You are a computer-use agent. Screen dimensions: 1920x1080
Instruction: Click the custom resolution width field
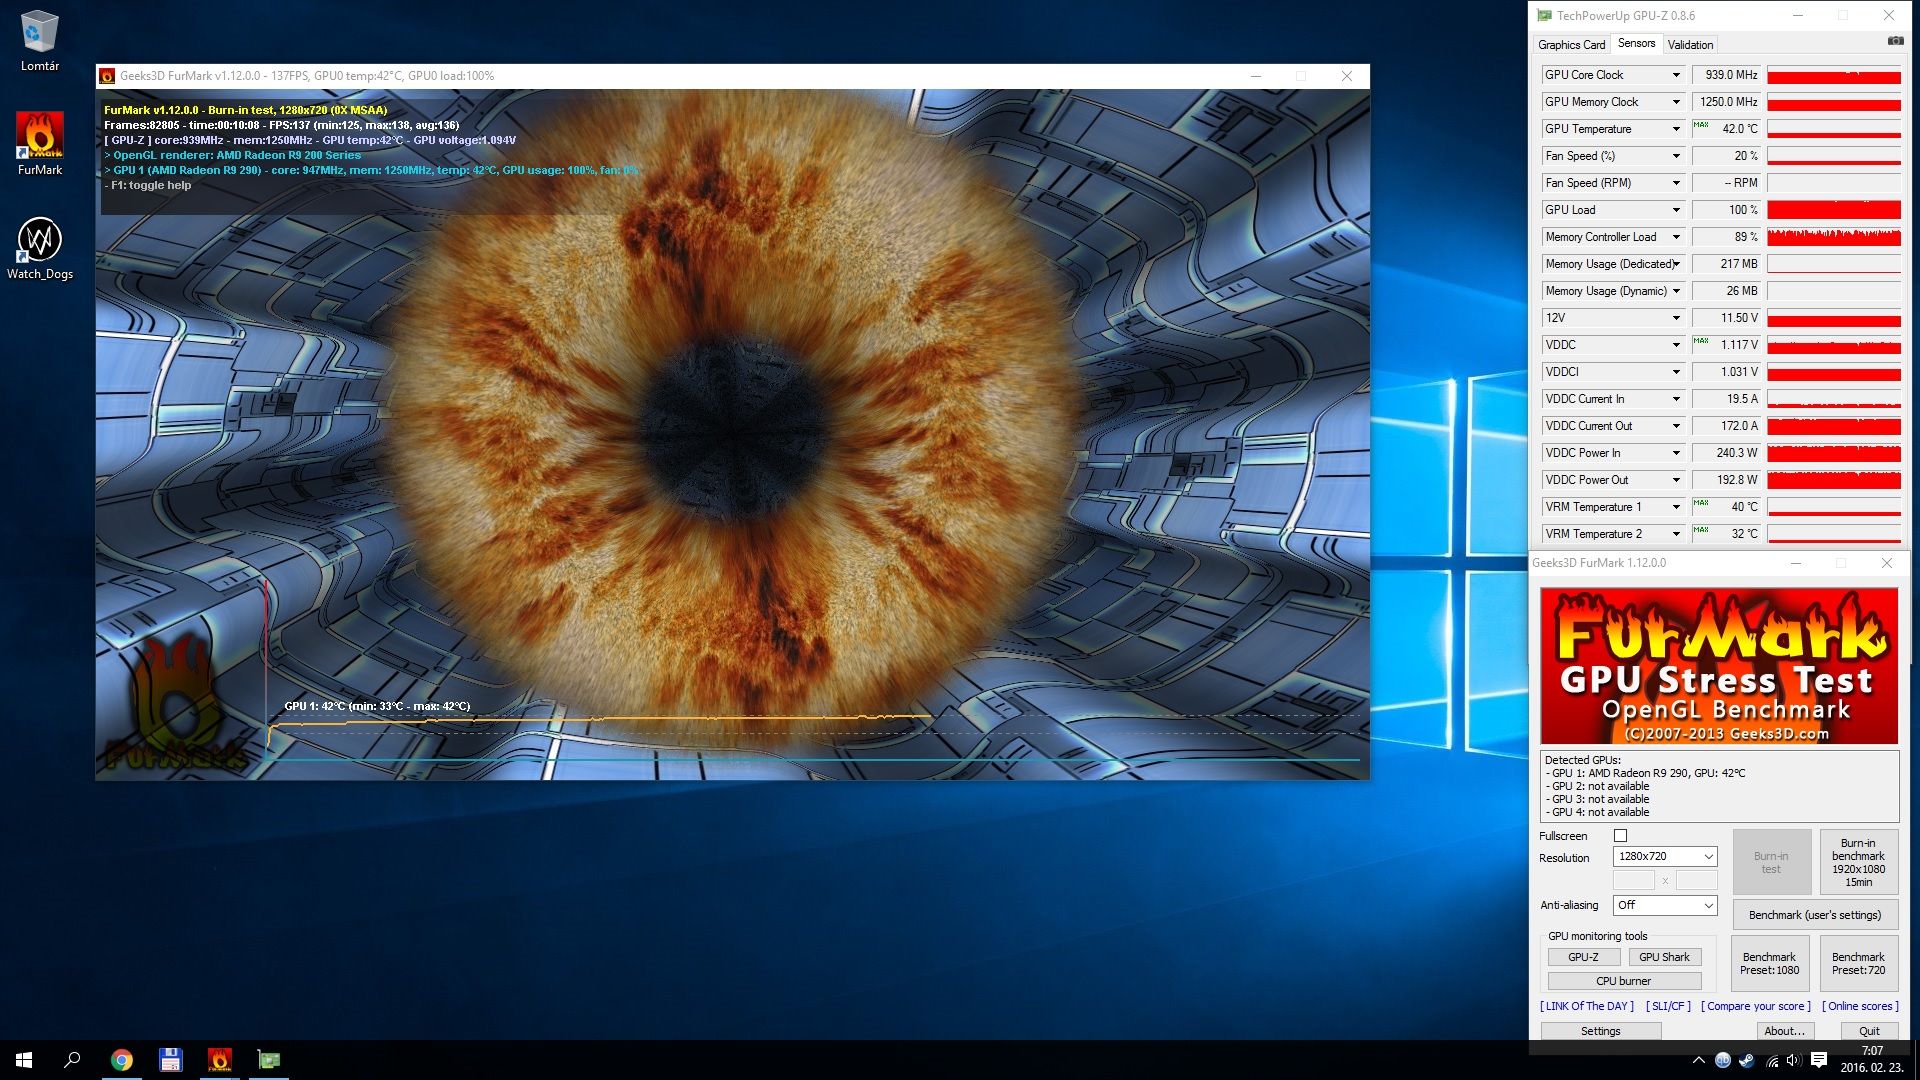[x=1634, y=880]
